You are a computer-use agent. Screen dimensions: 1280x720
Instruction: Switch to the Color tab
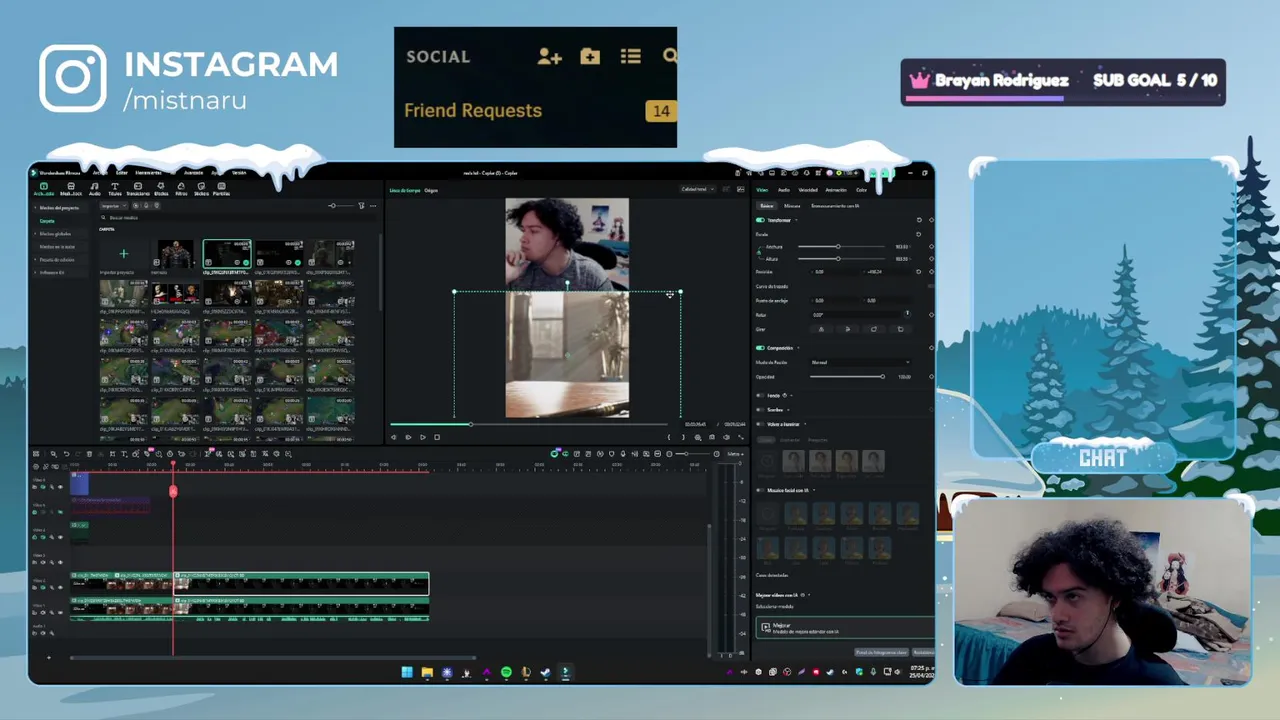[861, 190]
